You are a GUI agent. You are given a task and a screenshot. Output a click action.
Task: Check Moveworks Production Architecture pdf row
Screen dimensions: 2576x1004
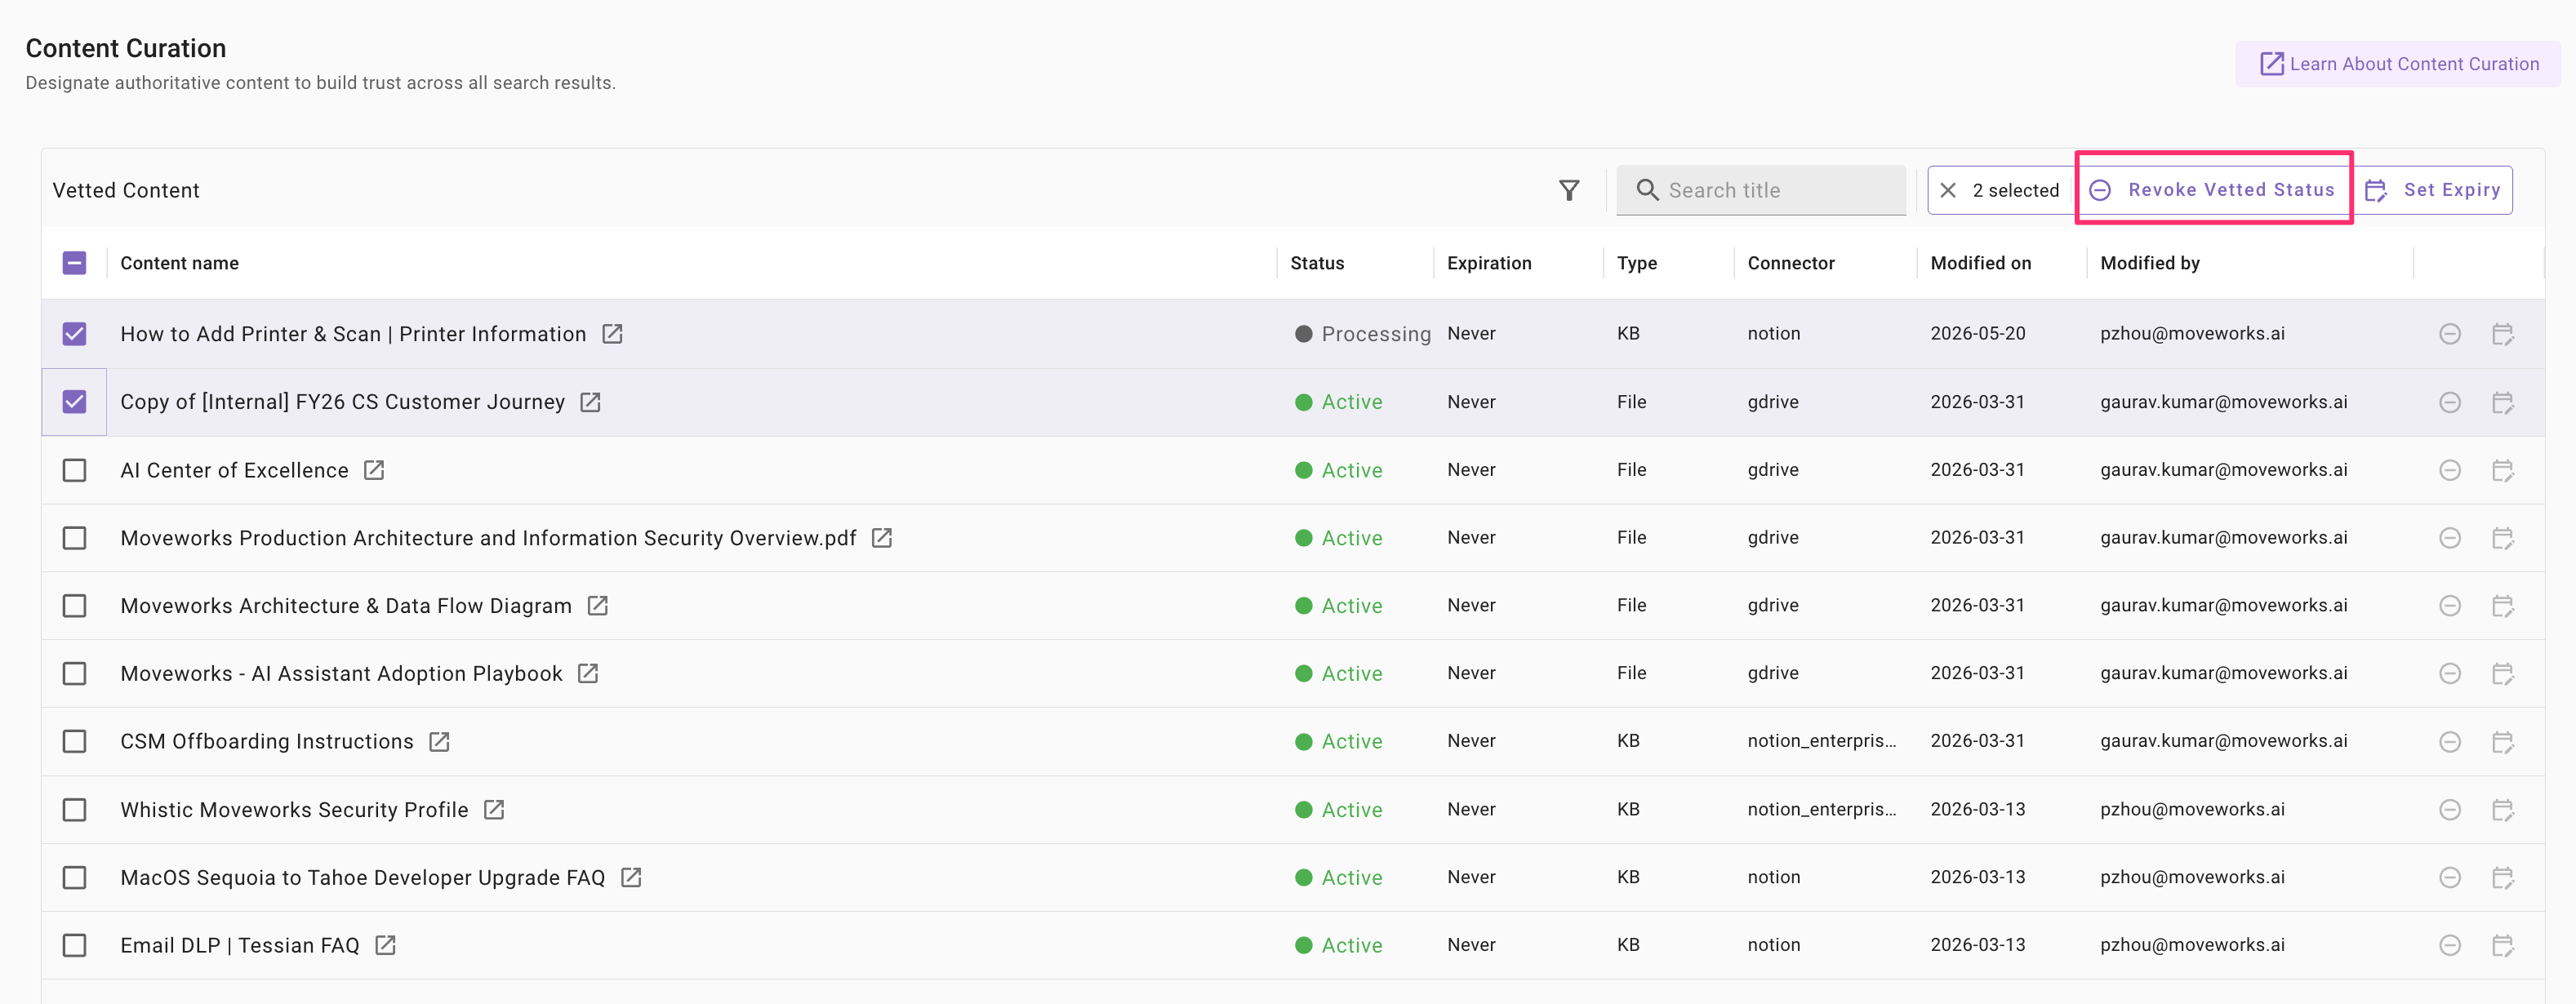[74, 538]
